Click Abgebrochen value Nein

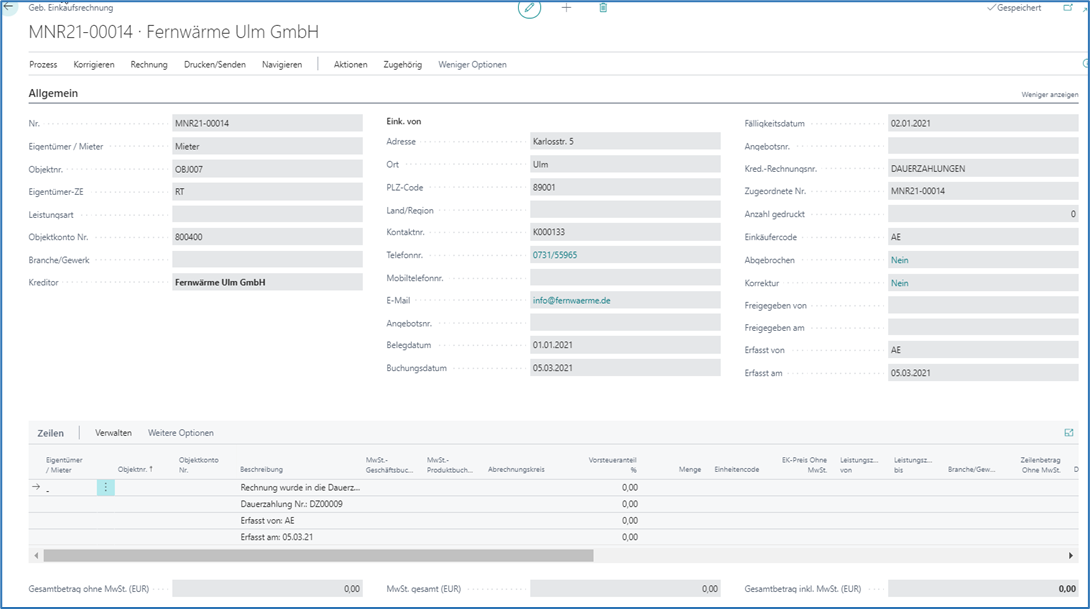(900, 260)
